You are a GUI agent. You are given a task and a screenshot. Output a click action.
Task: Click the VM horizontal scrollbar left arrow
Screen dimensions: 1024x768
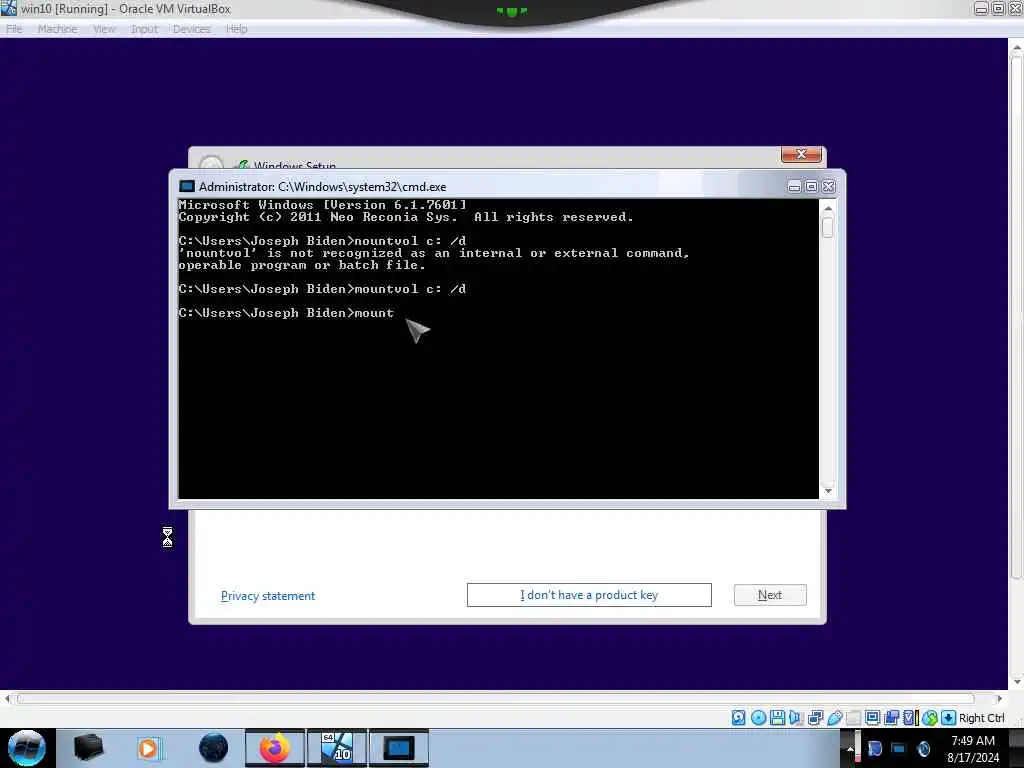(x=7, y=699)
